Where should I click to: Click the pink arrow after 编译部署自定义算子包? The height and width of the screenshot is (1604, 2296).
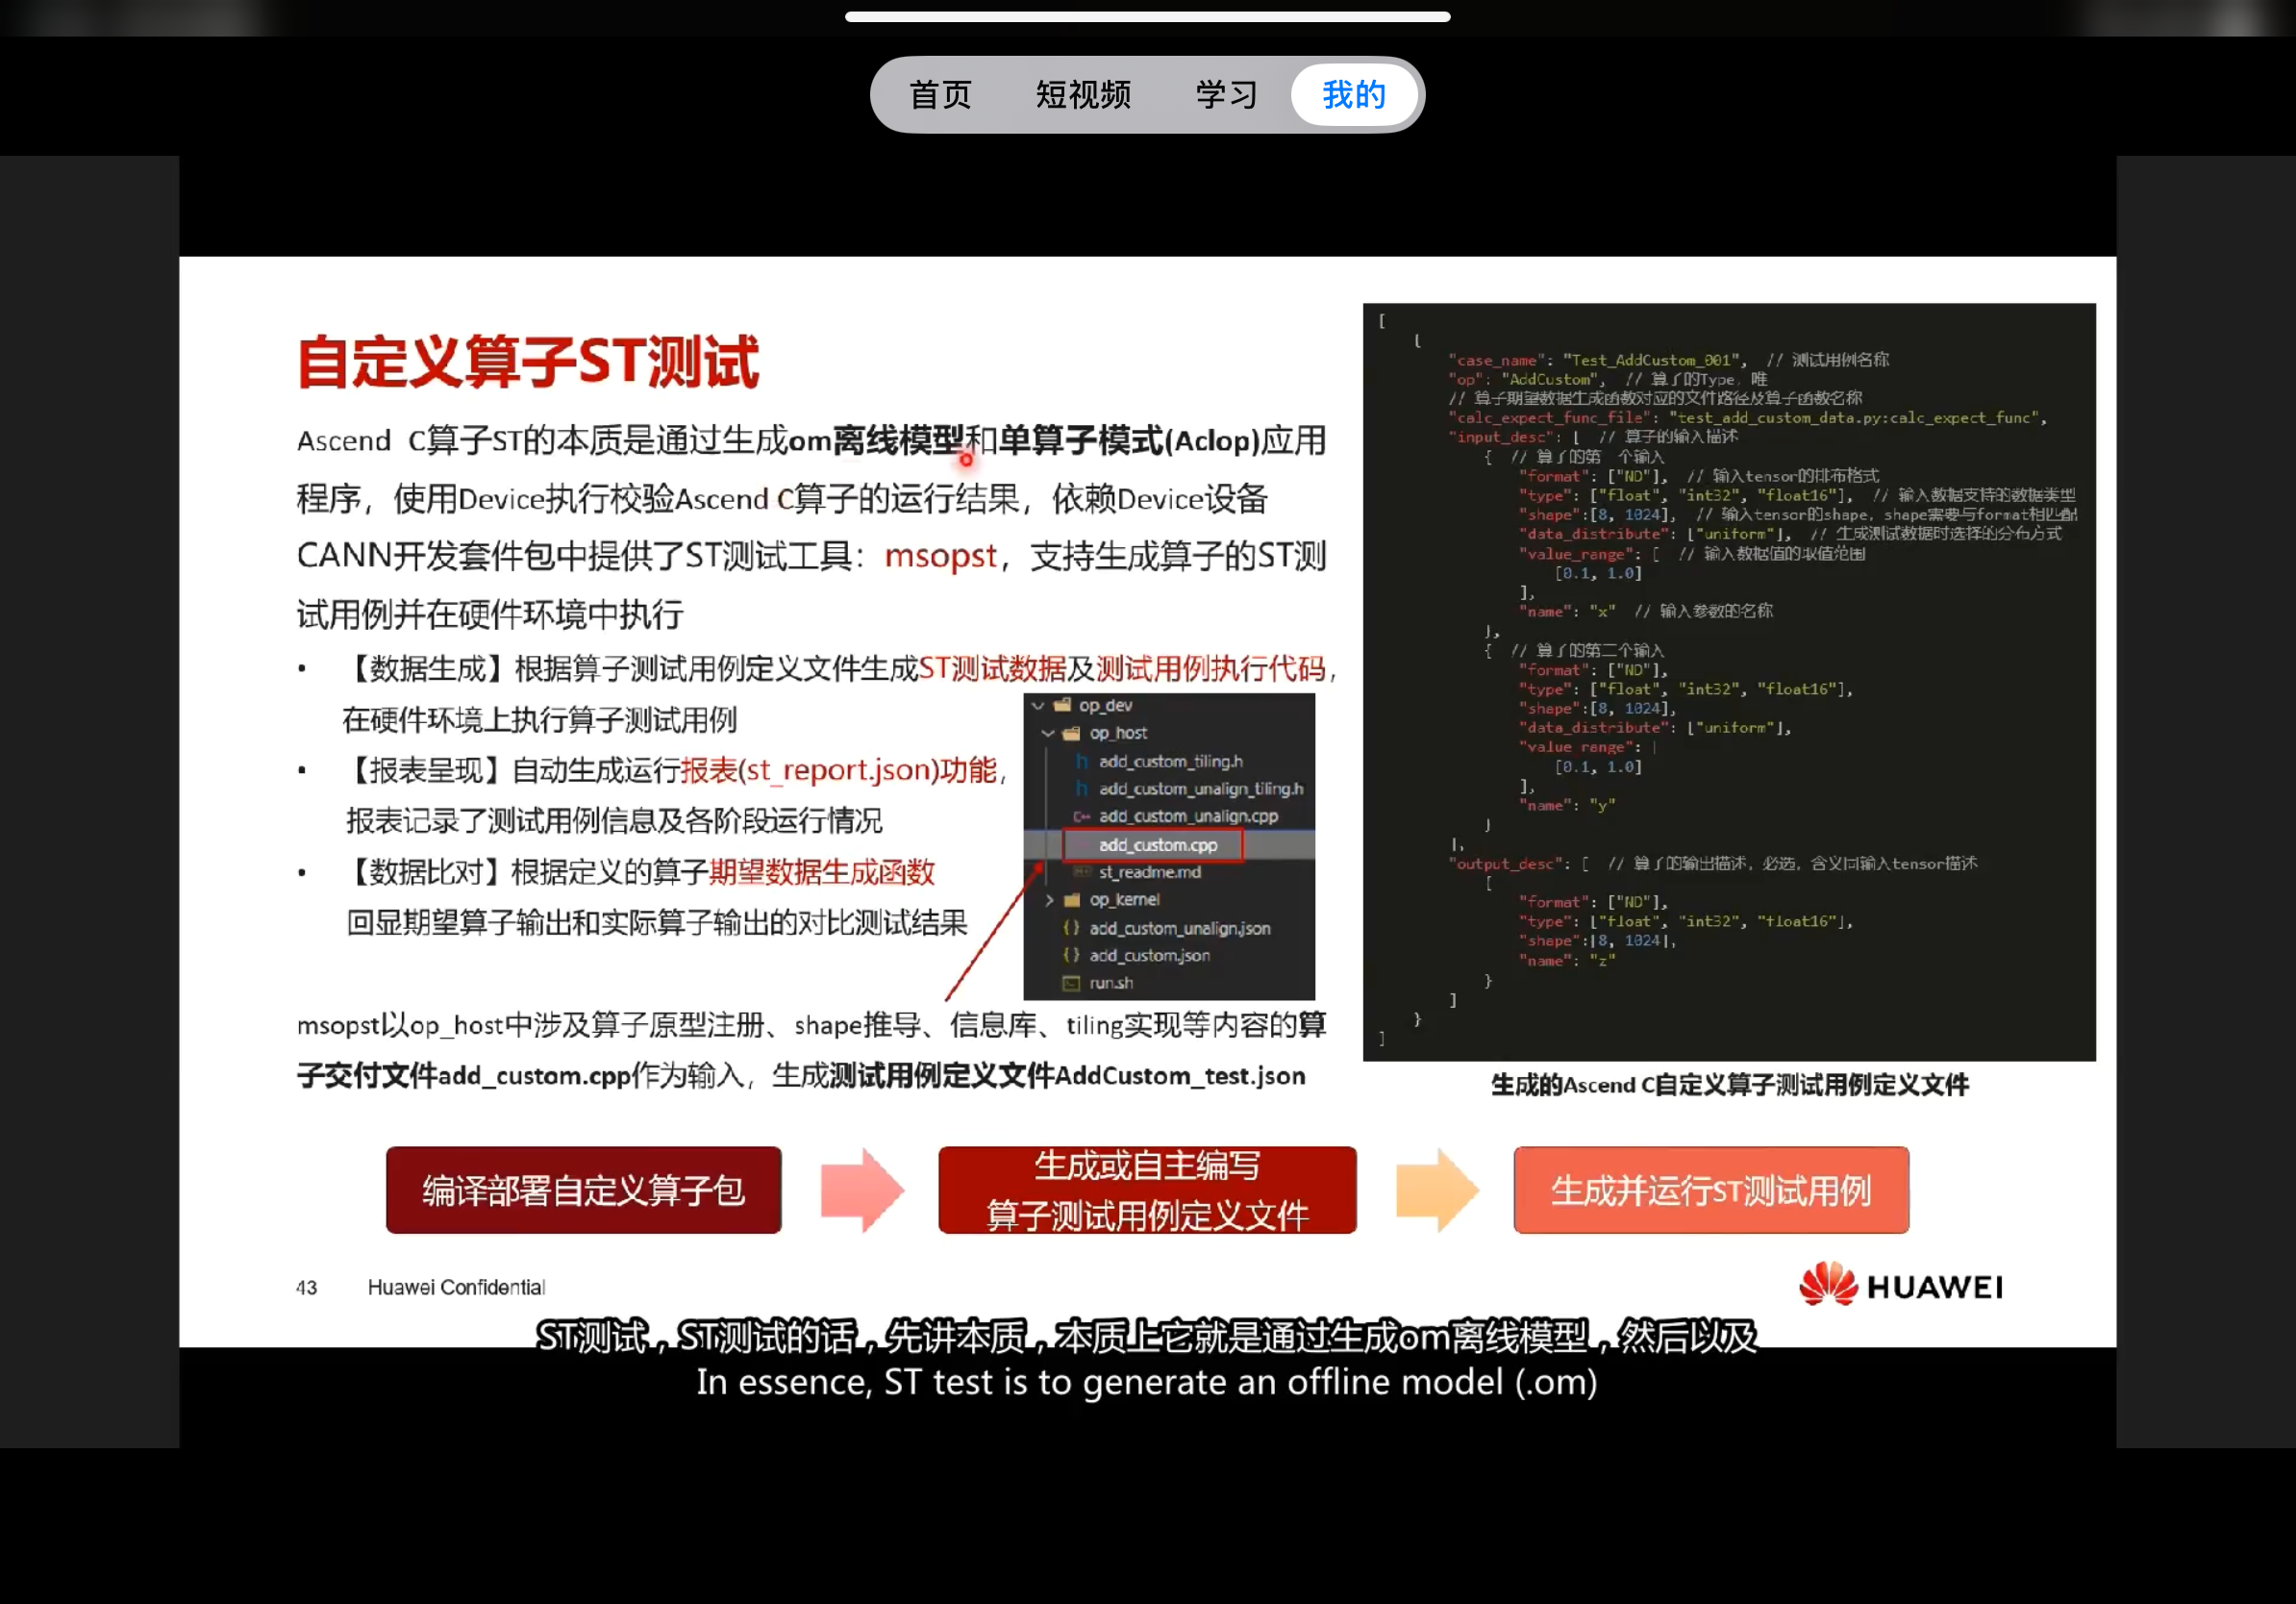862,1190
